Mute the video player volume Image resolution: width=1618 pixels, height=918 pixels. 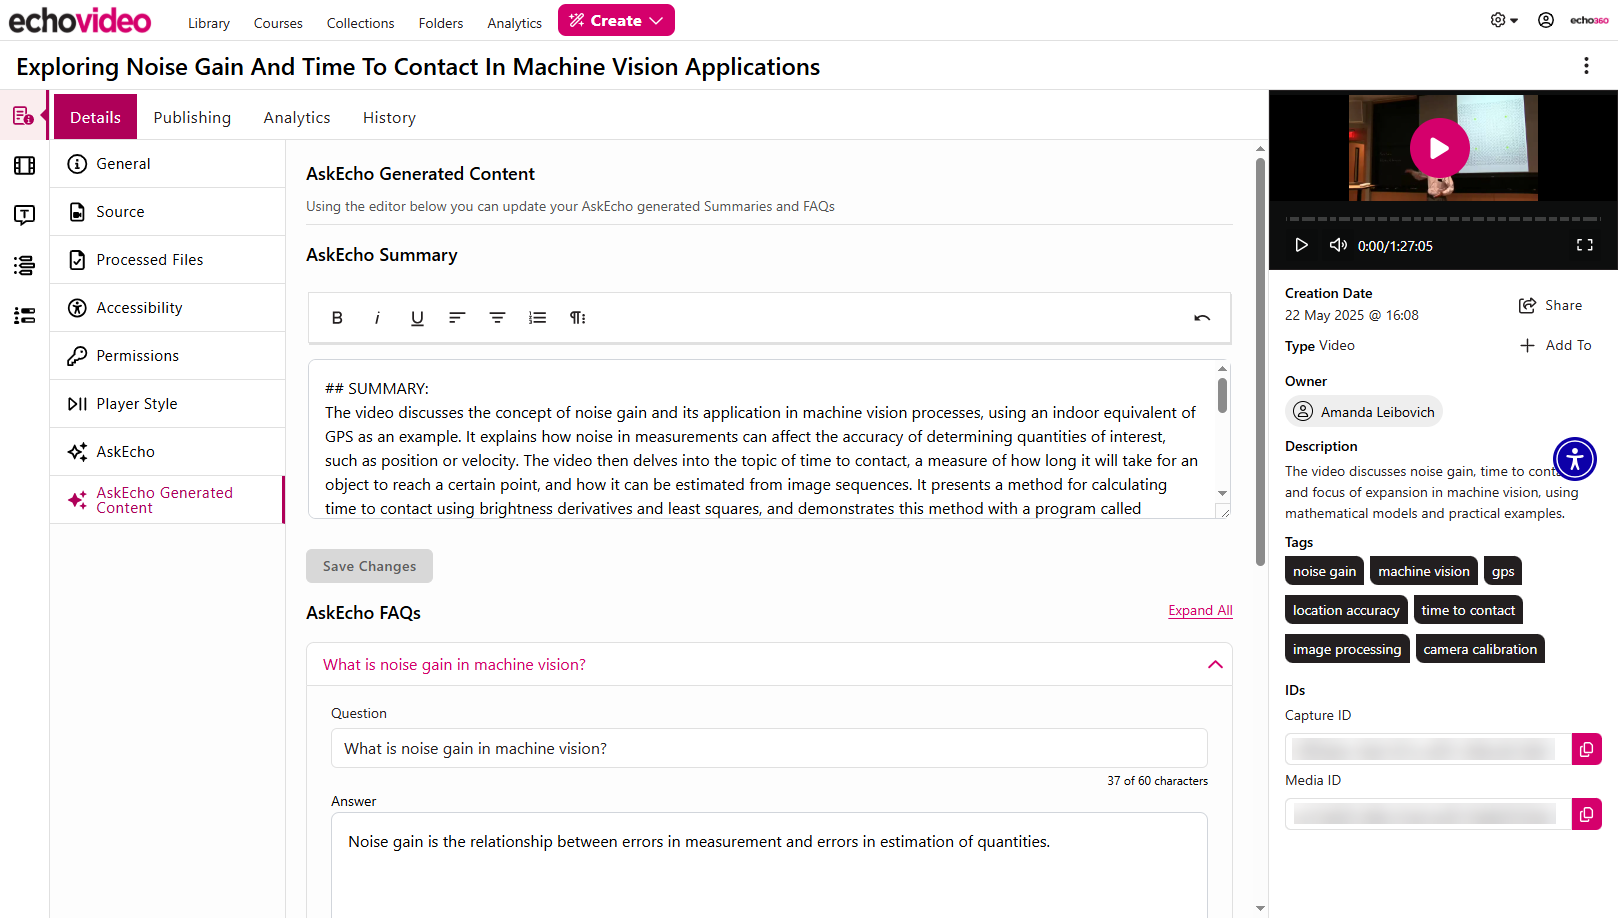(x=1338, y=245)
